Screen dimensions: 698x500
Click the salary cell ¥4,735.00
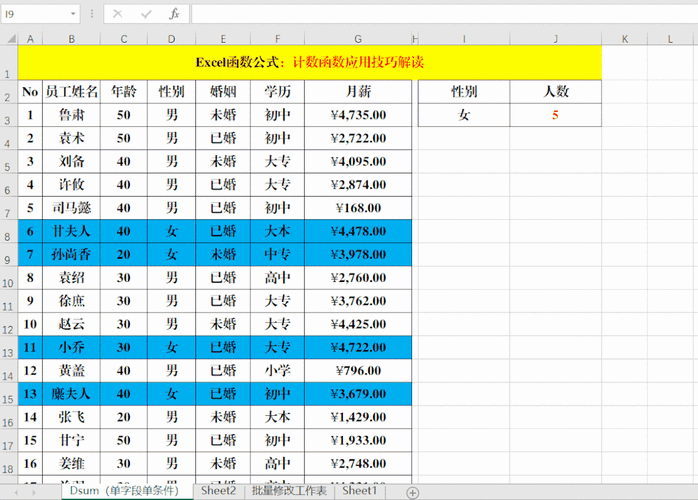tap(358, 115)
